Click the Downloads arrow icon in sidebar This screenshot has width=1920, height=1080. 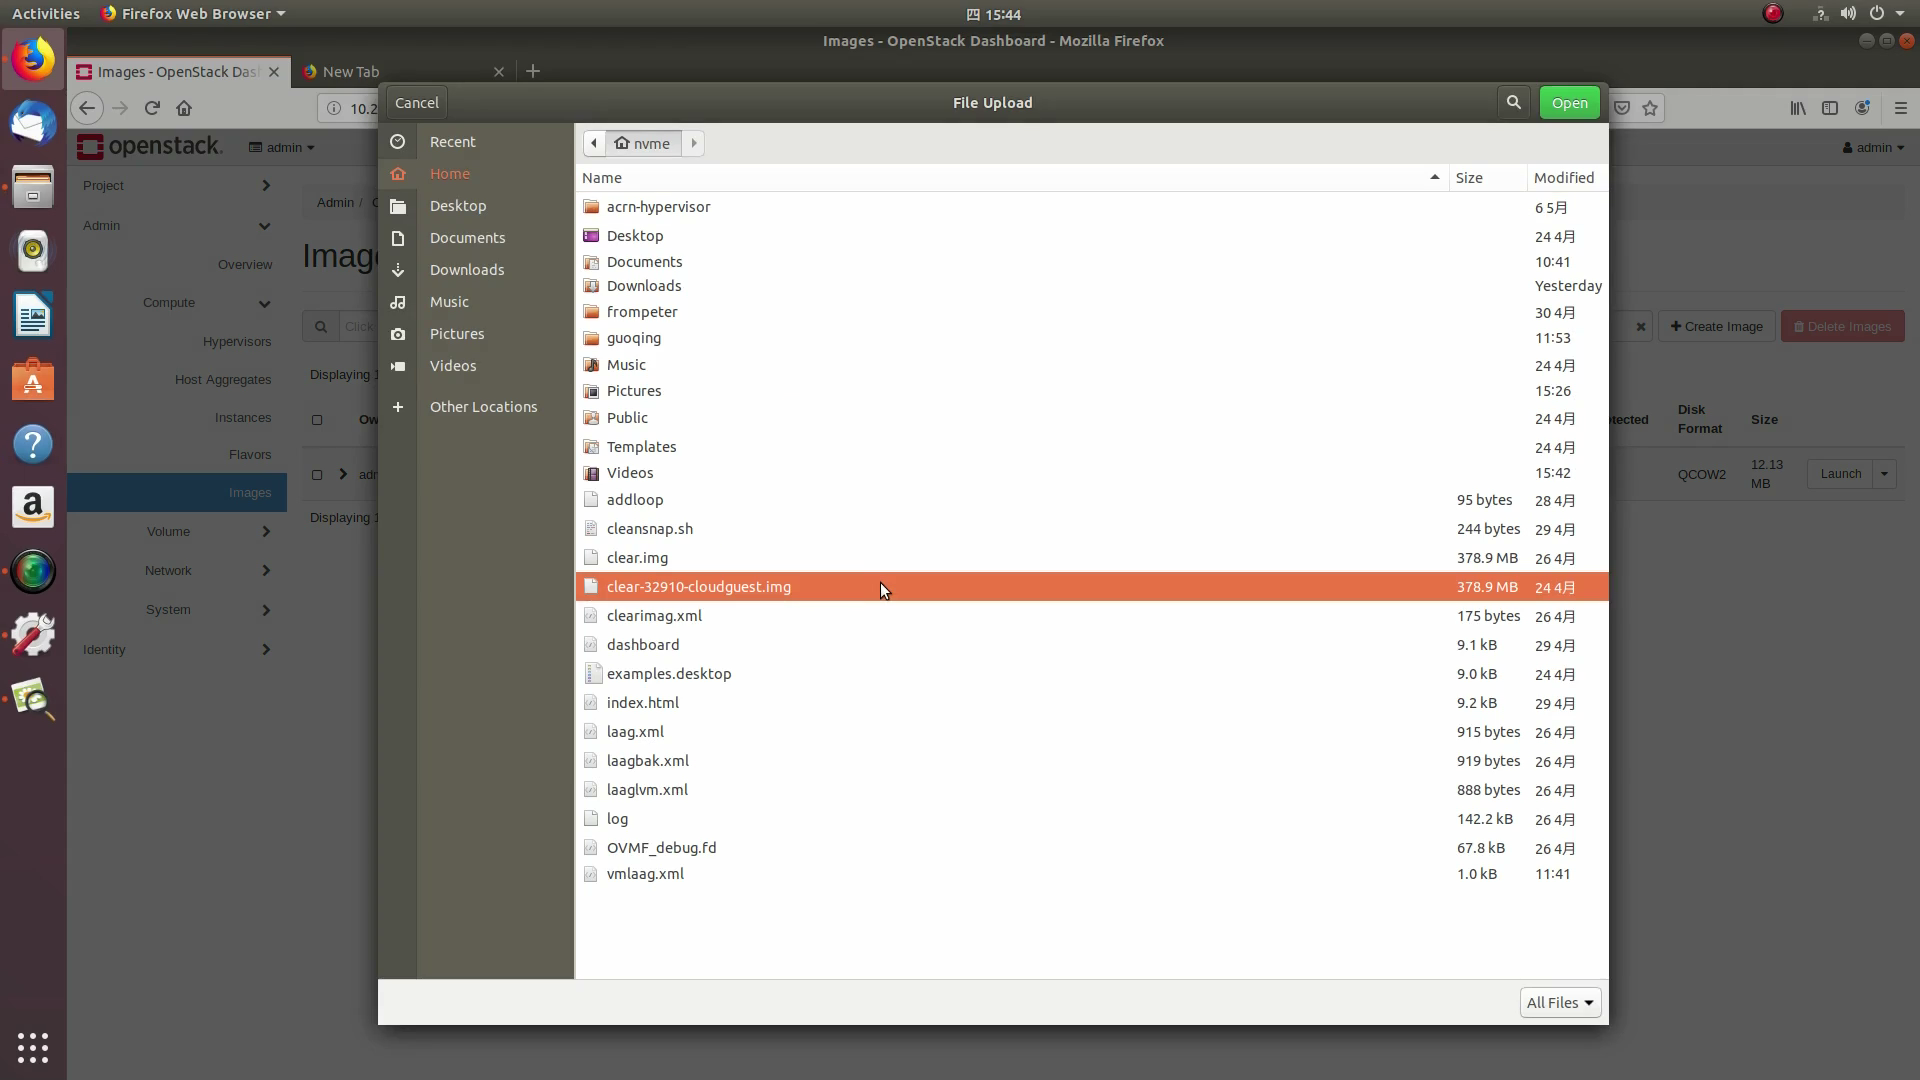click(x=398, y=270)
